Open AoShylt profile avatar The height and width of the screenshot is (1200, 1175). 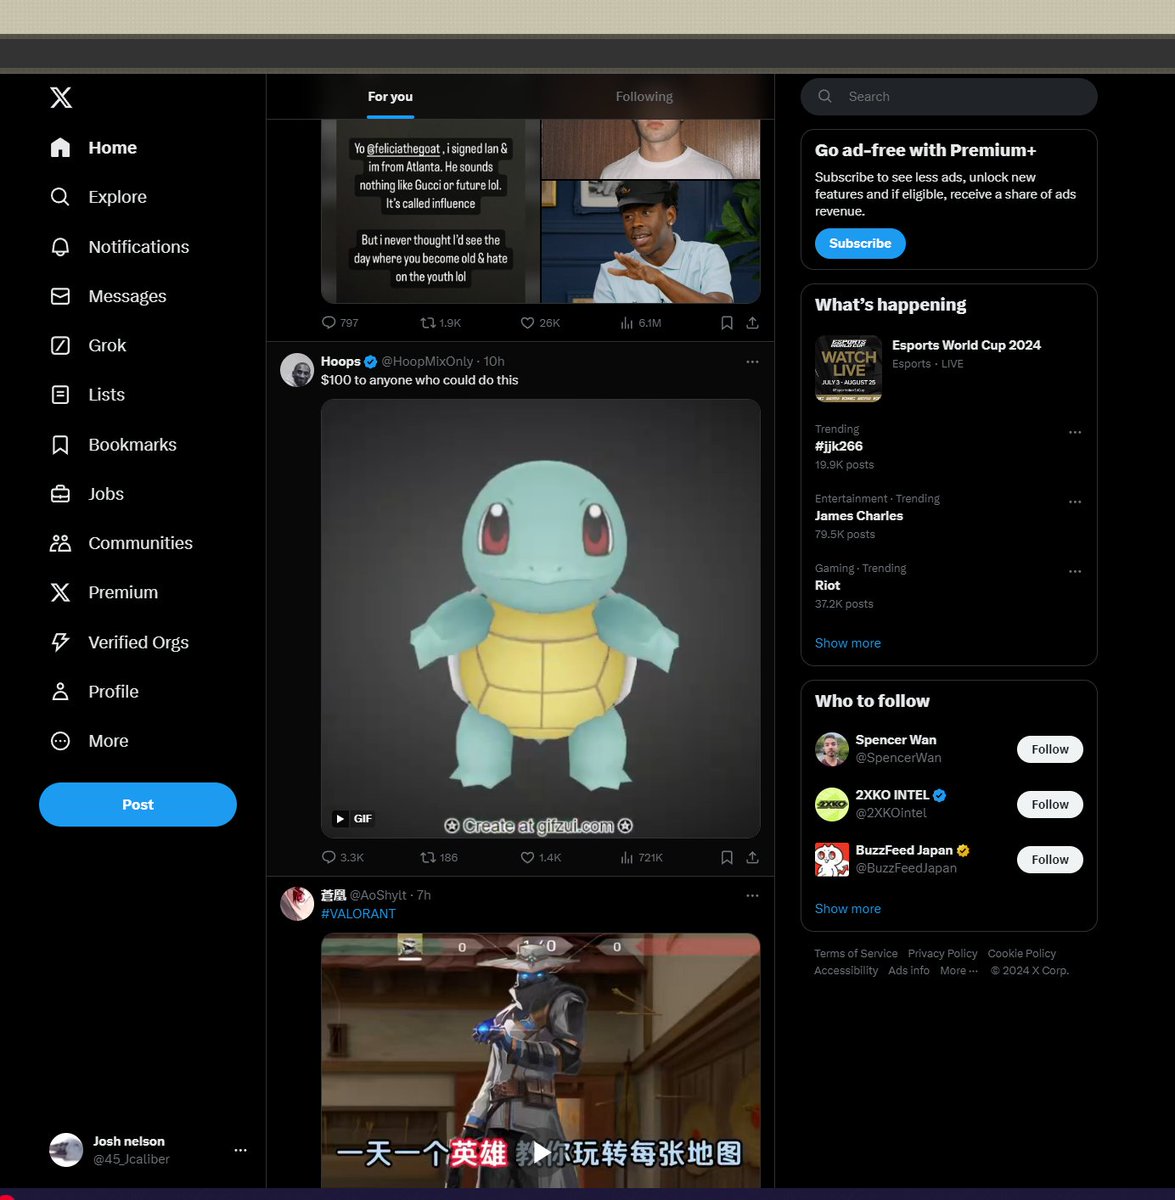click(x=297, y=904)
